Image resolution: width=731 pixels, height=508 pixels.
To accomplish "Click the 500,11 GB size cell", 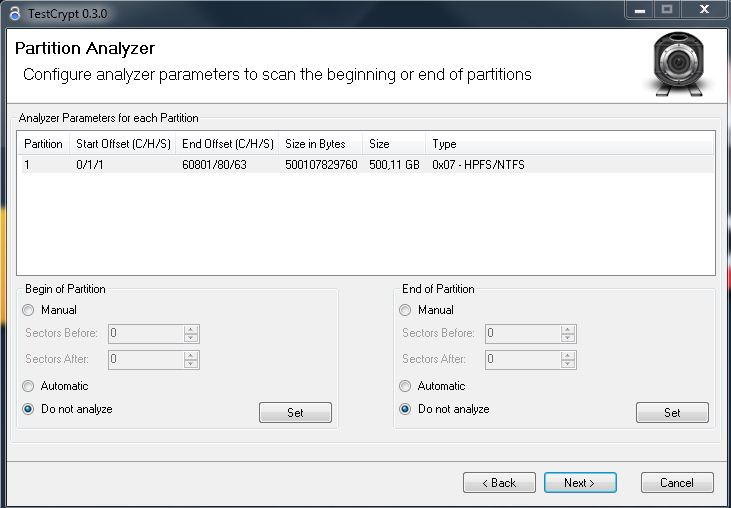I will [x=394, y=165].
